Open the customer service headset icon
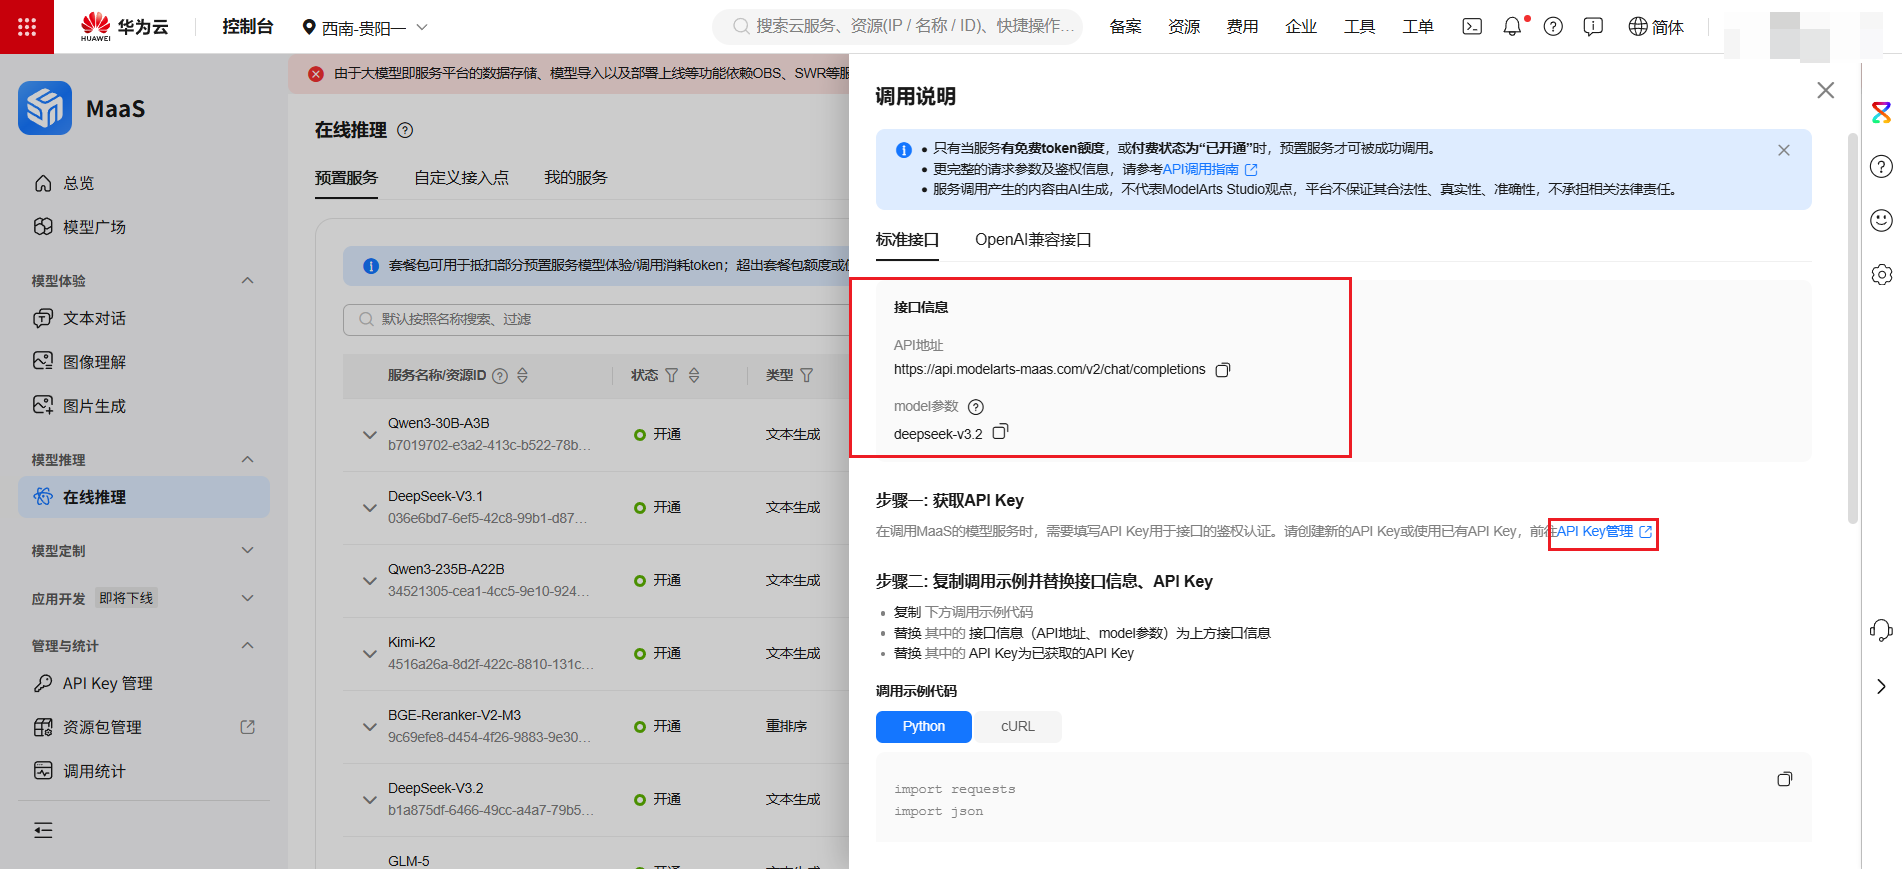Viewport: 1902px width, 869px height. [x=1881, y=630]
